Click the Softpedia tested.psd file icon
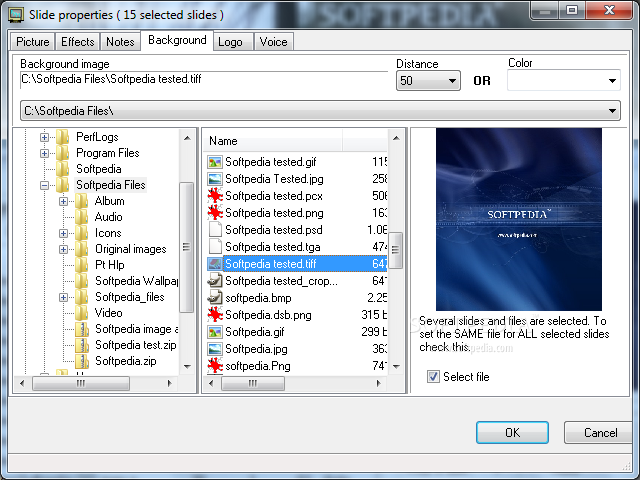This screenshot has width=640, height=480. 215,230
